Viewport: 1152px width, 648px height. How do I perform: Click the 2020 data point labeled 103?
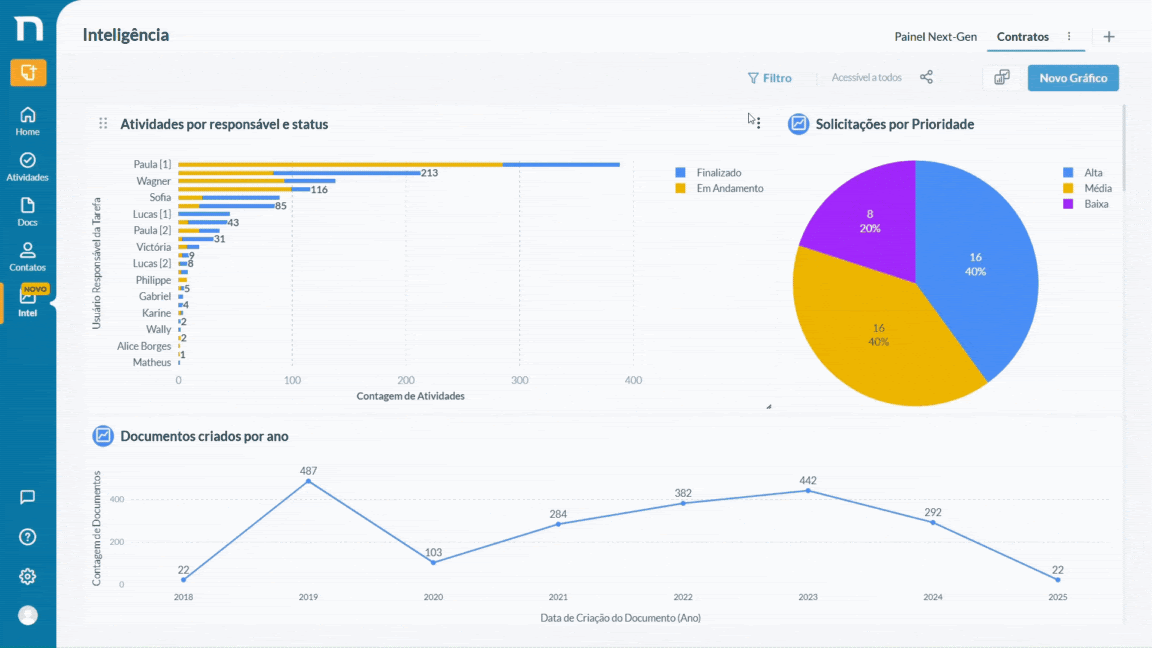pyautogui.click(x=433, y=563)
